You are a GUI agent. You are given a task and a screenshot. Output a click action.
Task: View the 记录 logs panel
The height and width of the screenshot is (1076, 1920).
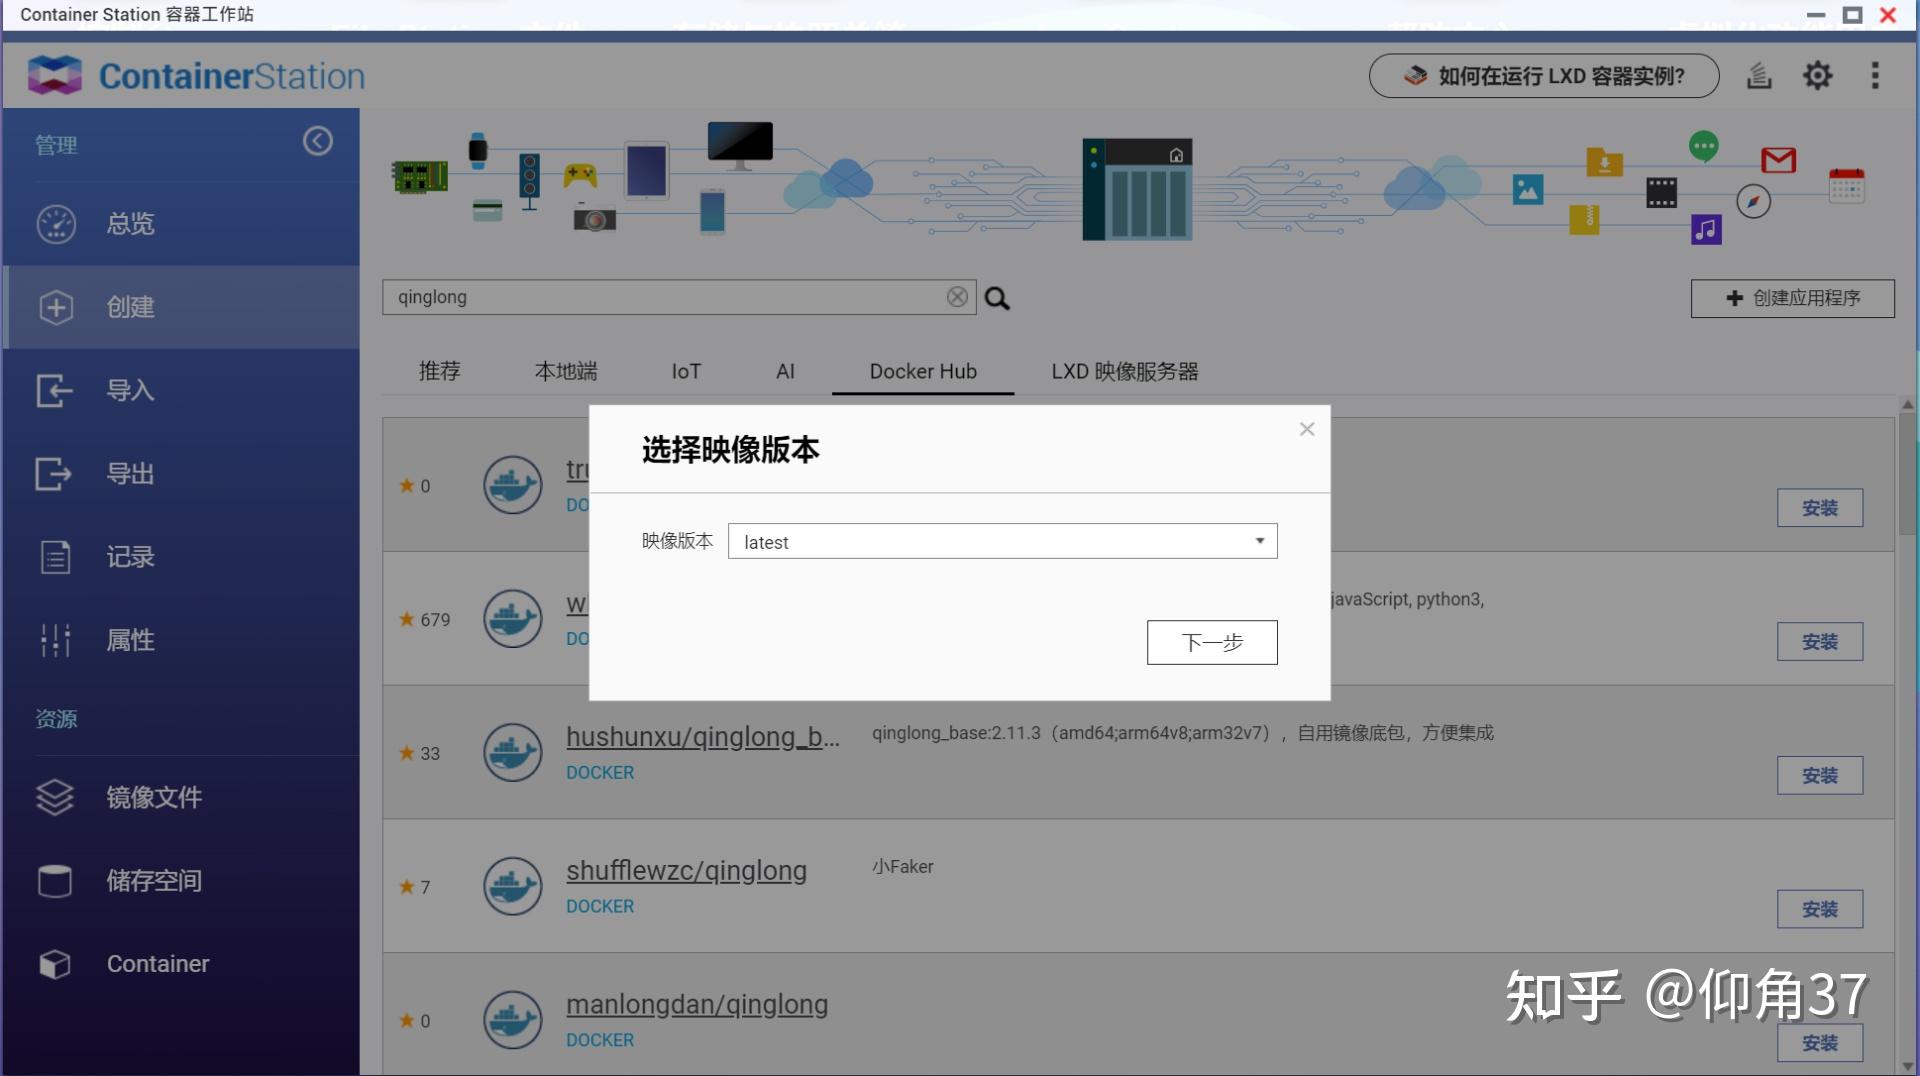130,557
